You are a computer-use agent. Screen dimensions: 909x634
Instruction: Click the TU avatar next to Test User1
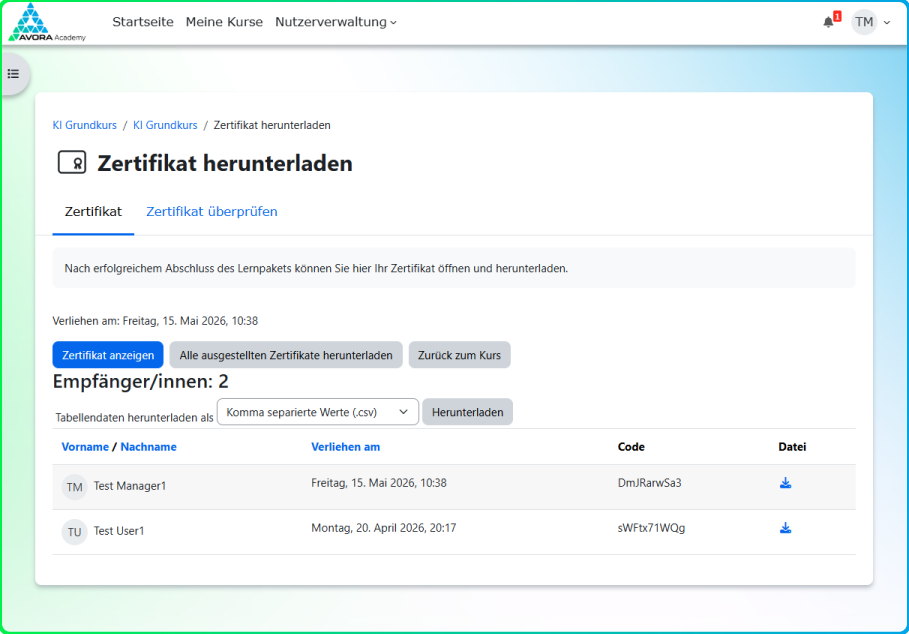tap(74, 531)
